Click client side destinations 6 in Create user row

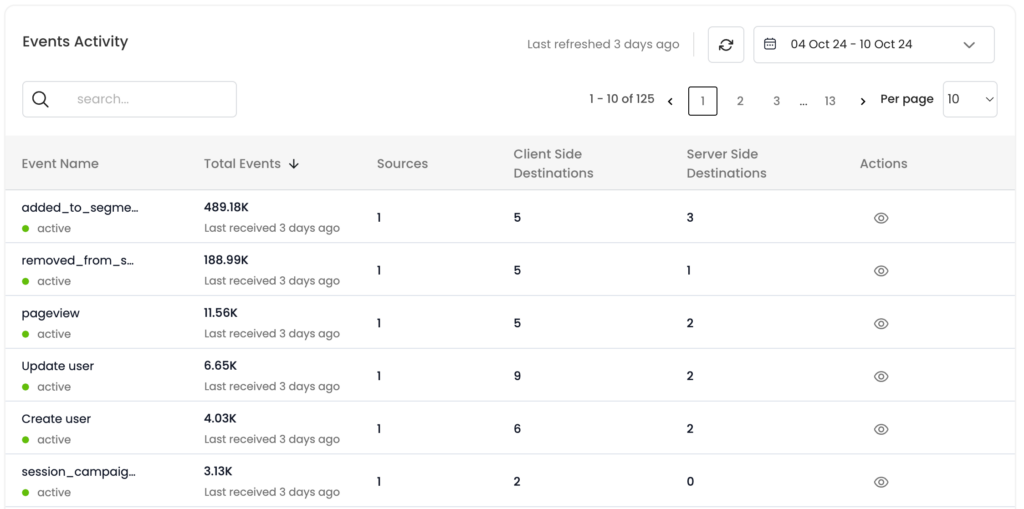pyautogui.click(x=517, y=429)
